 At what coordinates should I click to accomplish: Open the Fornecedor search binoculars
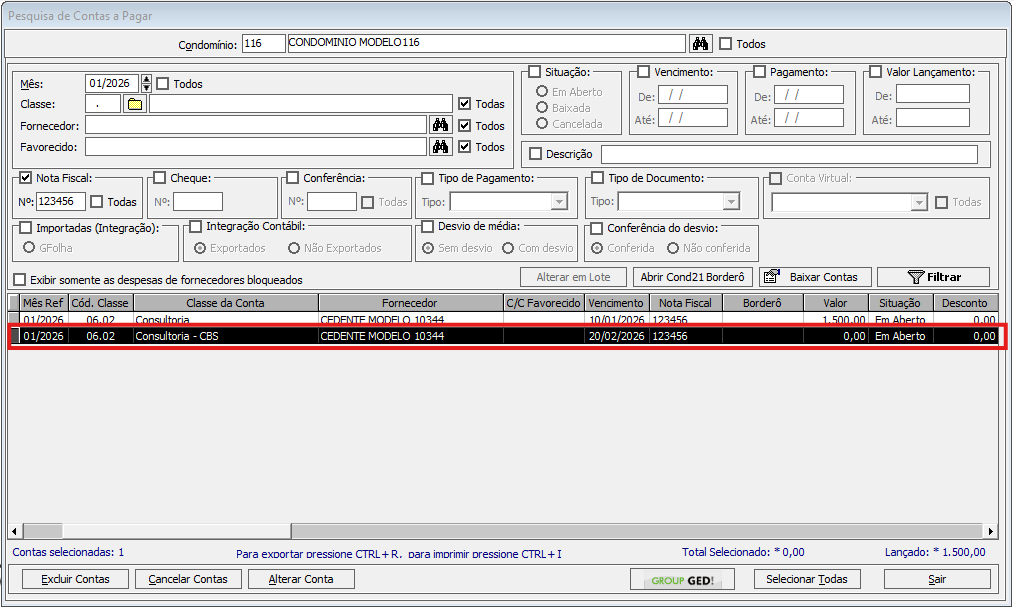(440, 125)
